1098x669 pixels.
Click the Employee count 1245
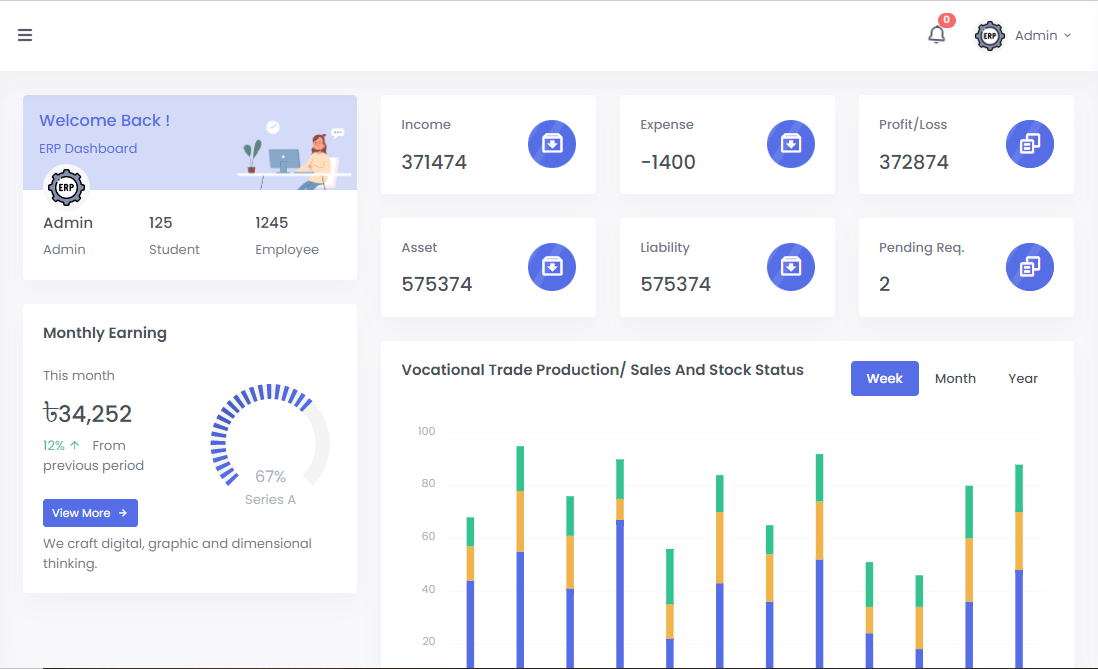click(271, 223)
